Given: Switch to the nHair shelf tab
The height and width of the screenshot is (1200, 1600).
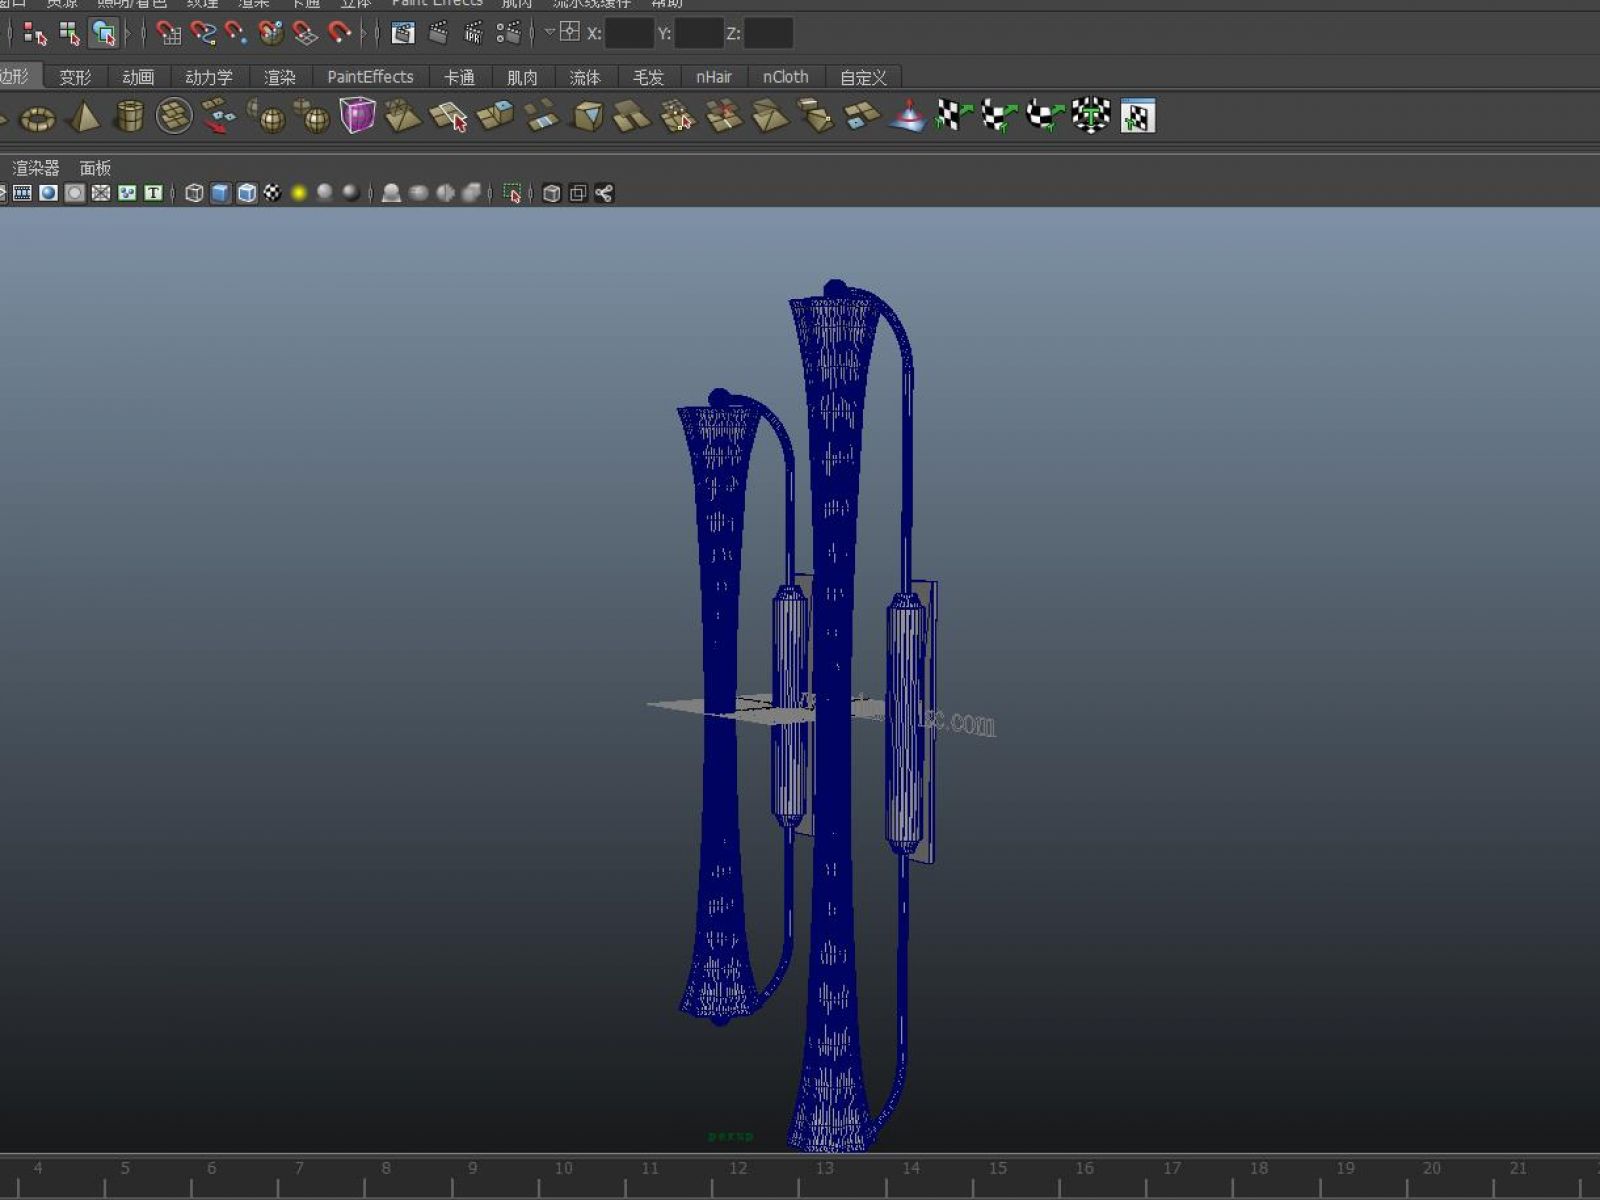Looking at the screenshot, I should (x=714, y=77).
